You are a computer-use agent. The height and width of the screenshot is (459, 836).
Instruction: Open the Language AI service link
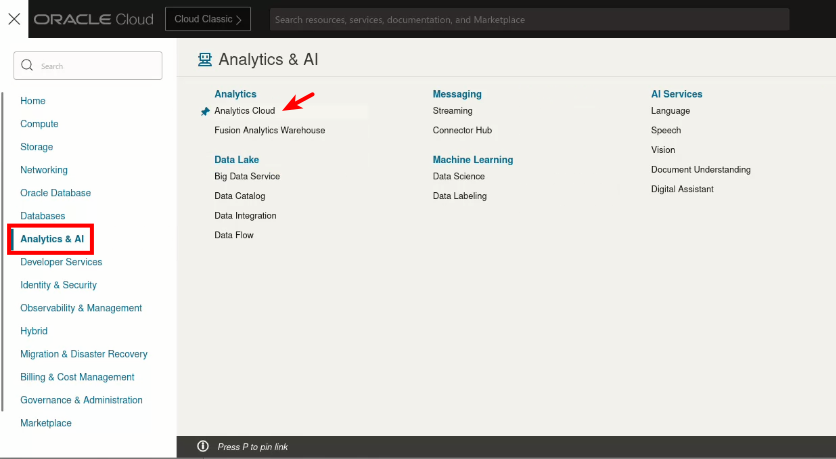(x=670, y=111)
